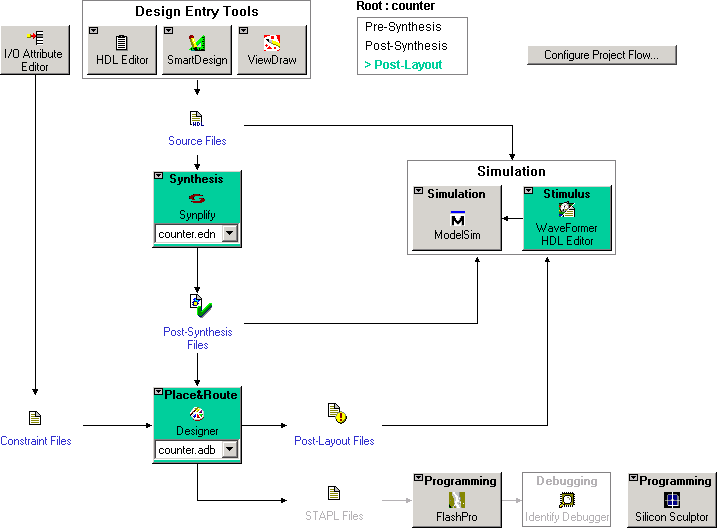This screenshot has width=717, height=528.
Task: Run the Synplify synthesis icon
Action: coord(197,198)
